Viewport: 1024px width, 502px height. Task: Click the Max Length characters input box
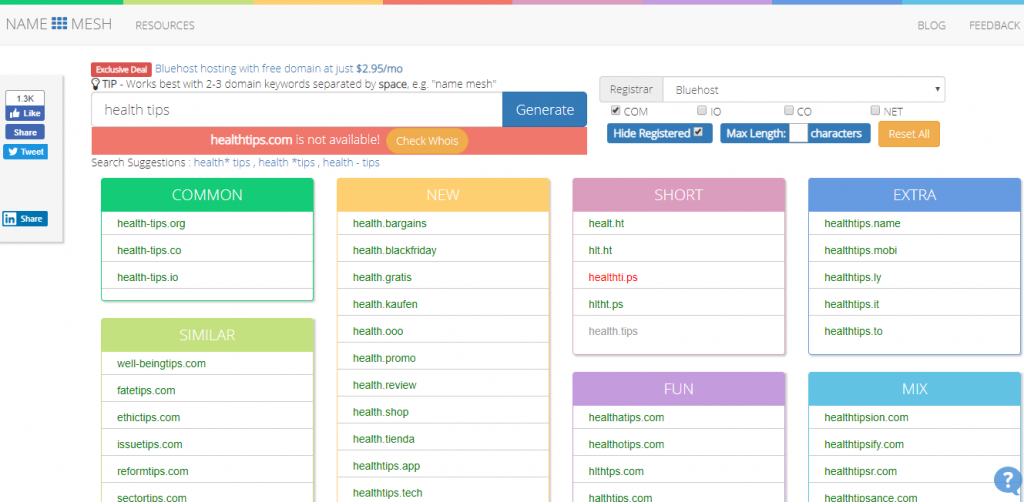click(798, 133)
